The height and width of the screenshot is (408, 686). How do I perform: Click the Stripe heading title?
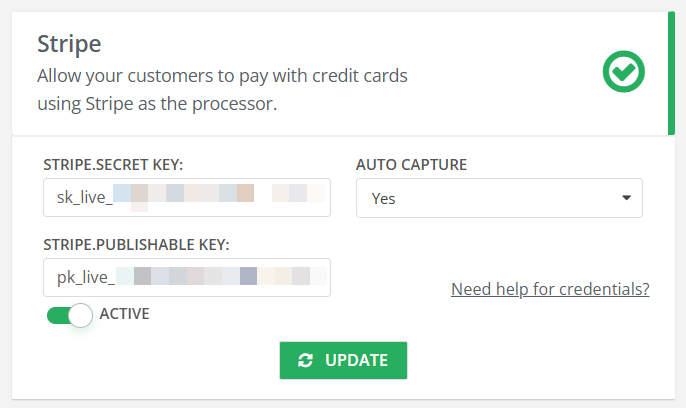tap(70, 44)
